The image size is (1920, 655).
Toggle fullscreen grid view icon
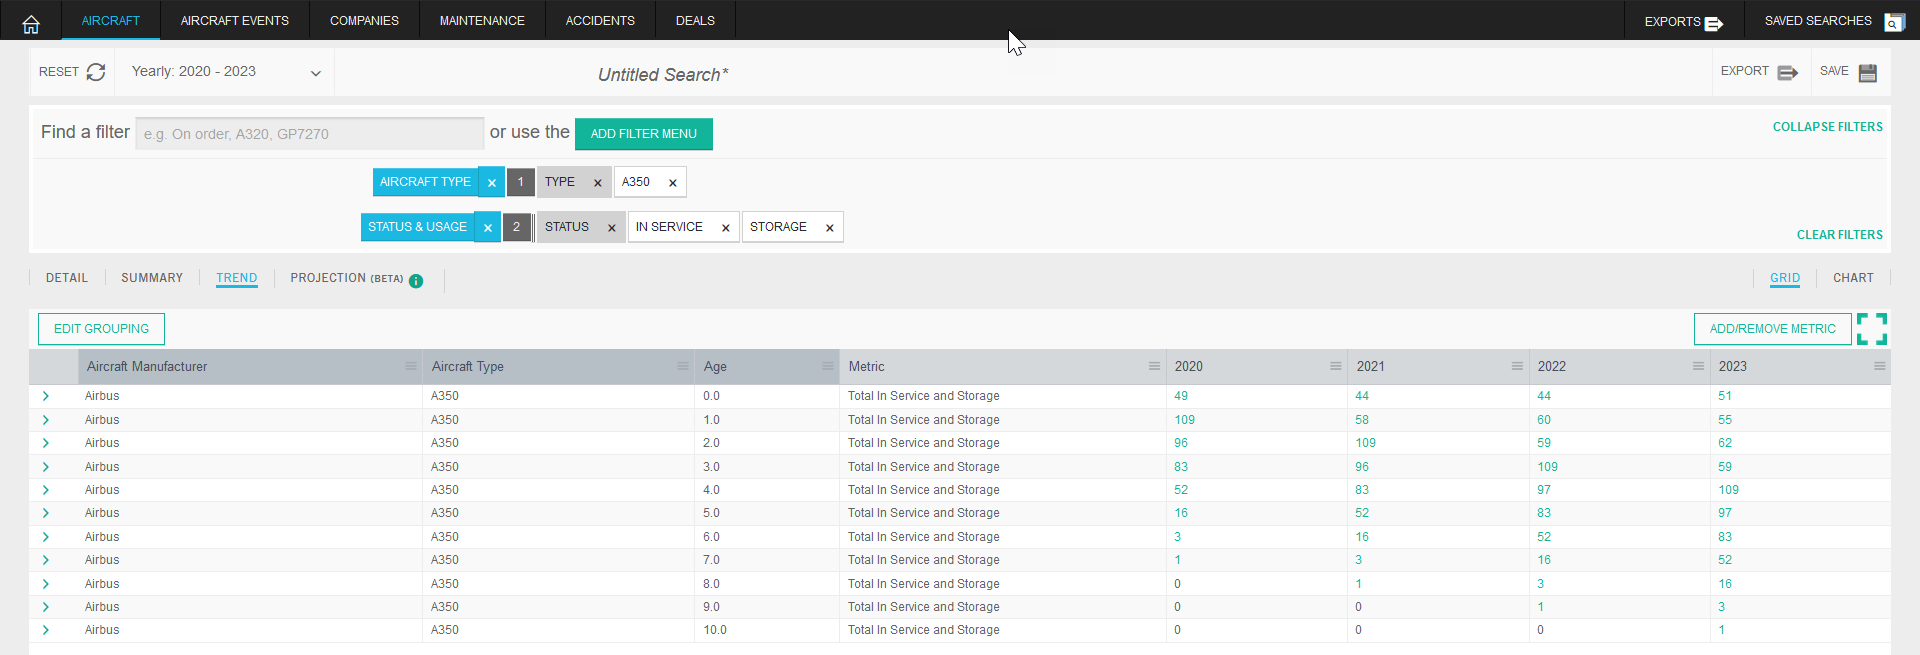click(1872, 329)
